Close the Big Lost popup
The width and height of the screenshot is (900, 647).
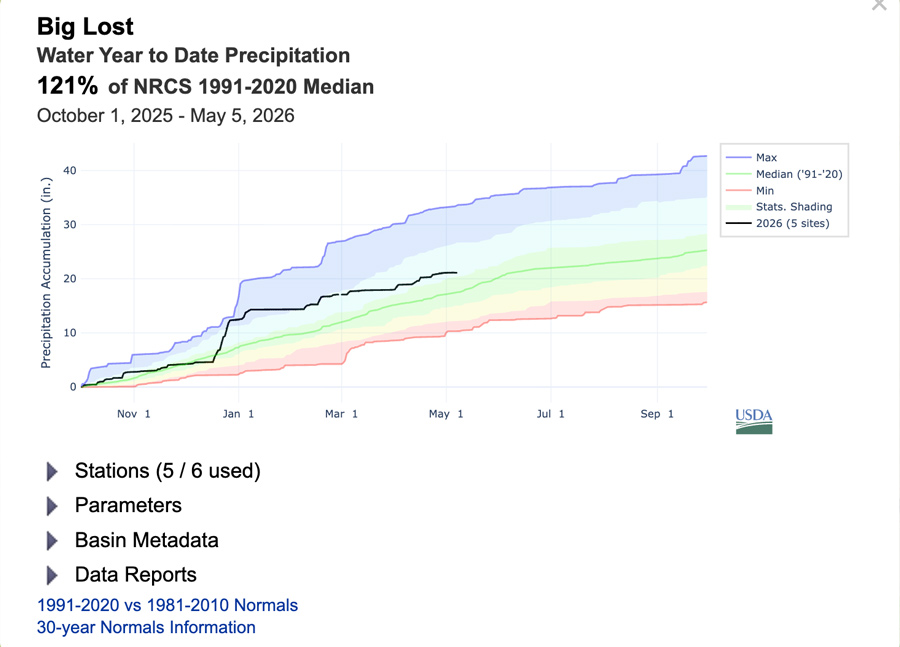click(x=879, y=5)
